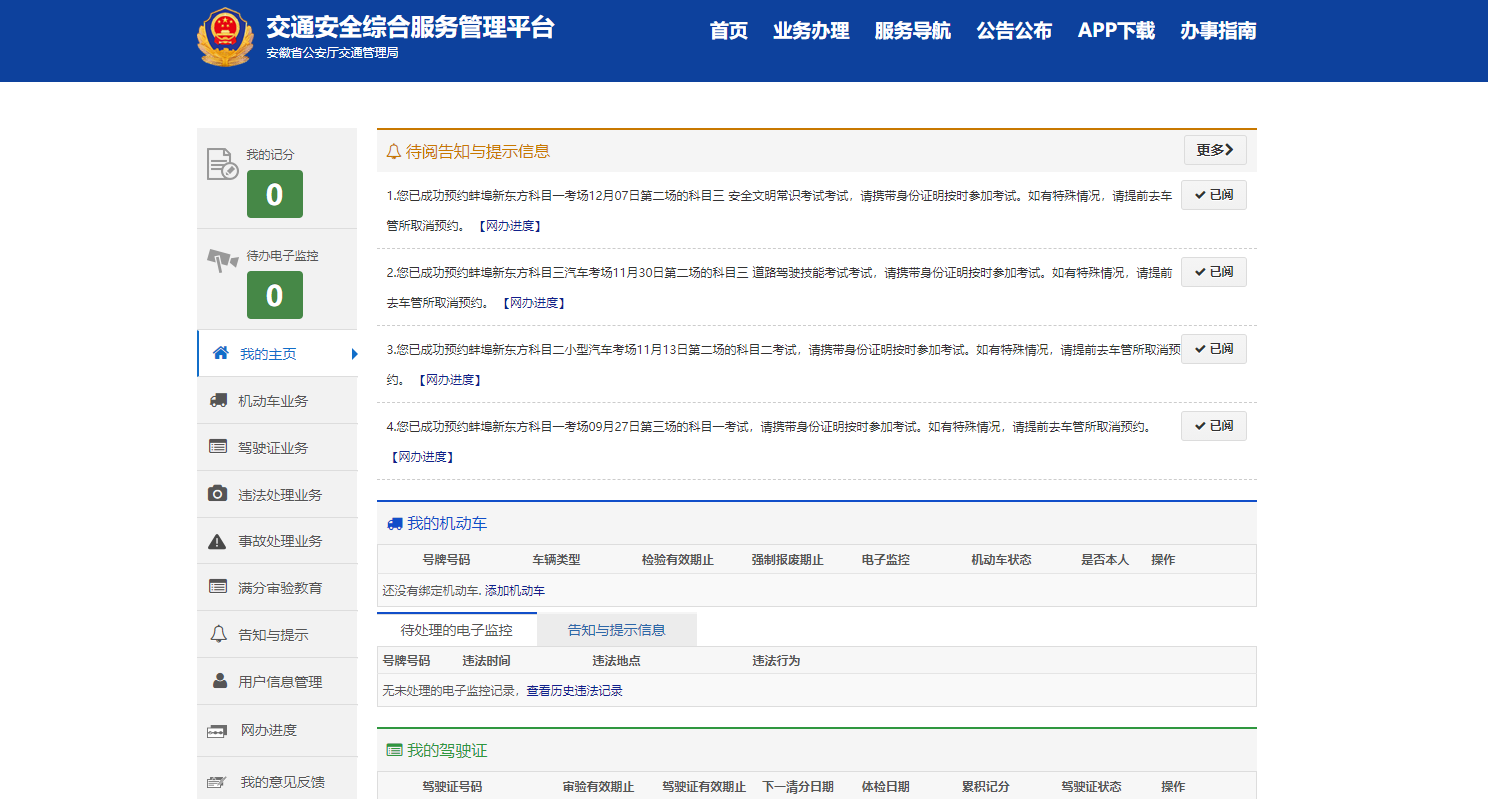Mark the first notification as 已阅
This screenshot has width=1488, height=799.
pyautogui.click(x=1213, y=195)
